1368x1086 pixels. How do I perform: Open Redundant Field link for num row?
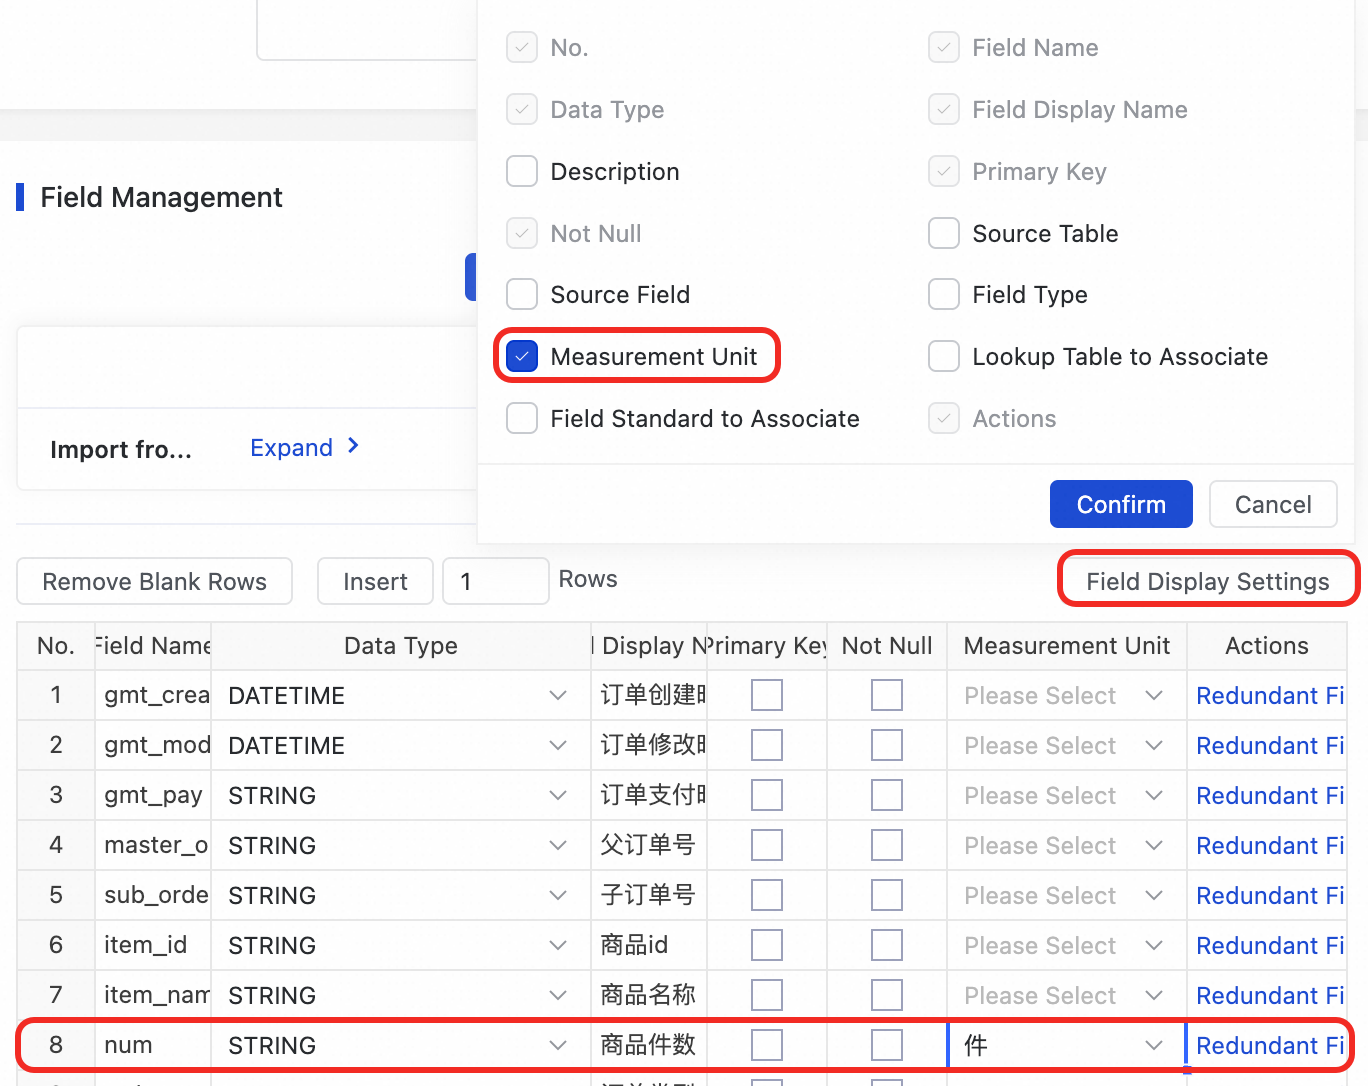1270,1045
